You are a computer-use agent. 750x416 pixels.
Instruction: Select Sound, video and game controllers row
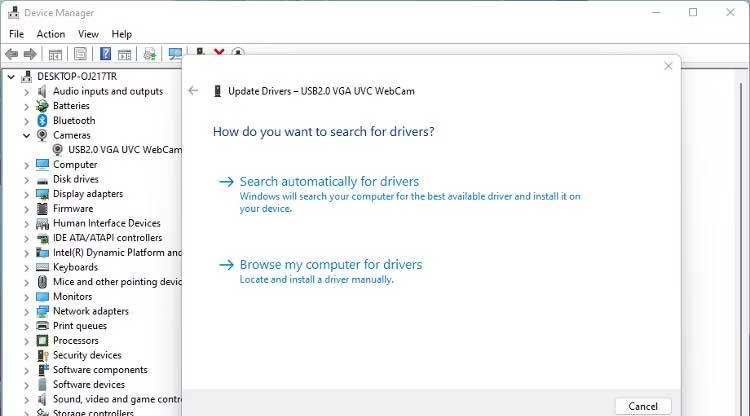point(117,399)
